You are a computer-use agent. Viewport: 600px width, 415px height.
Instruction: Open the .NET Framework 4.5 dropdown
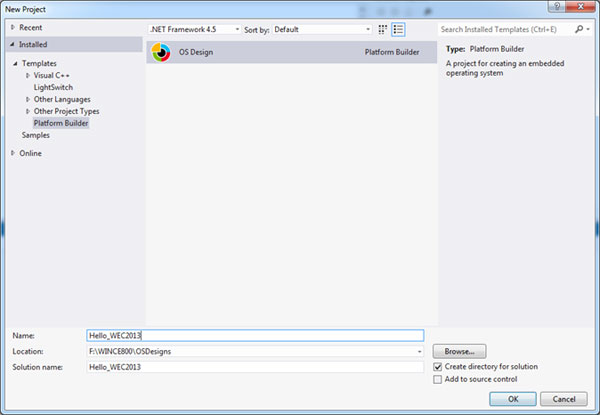195,29
